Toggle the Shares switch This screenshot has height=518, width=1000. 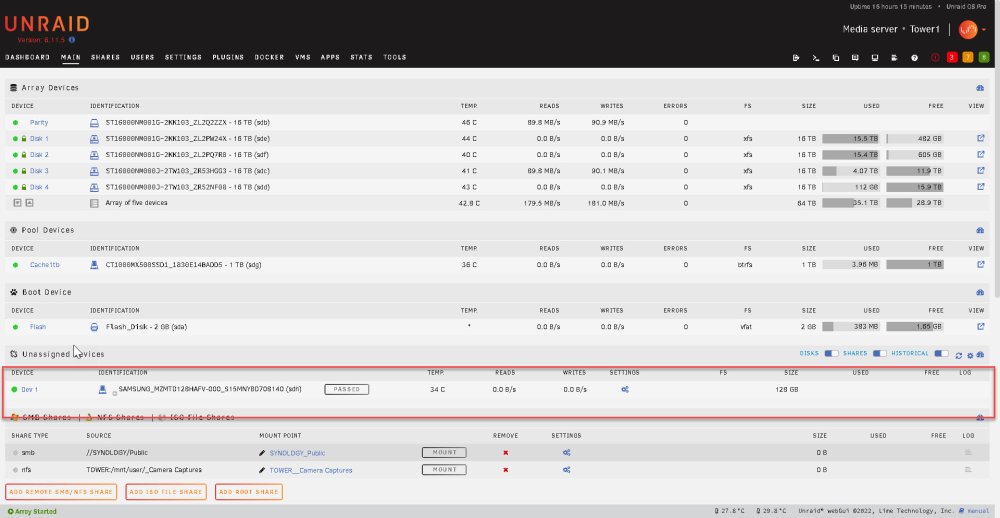pyautogui.click(x=880, y=353)
